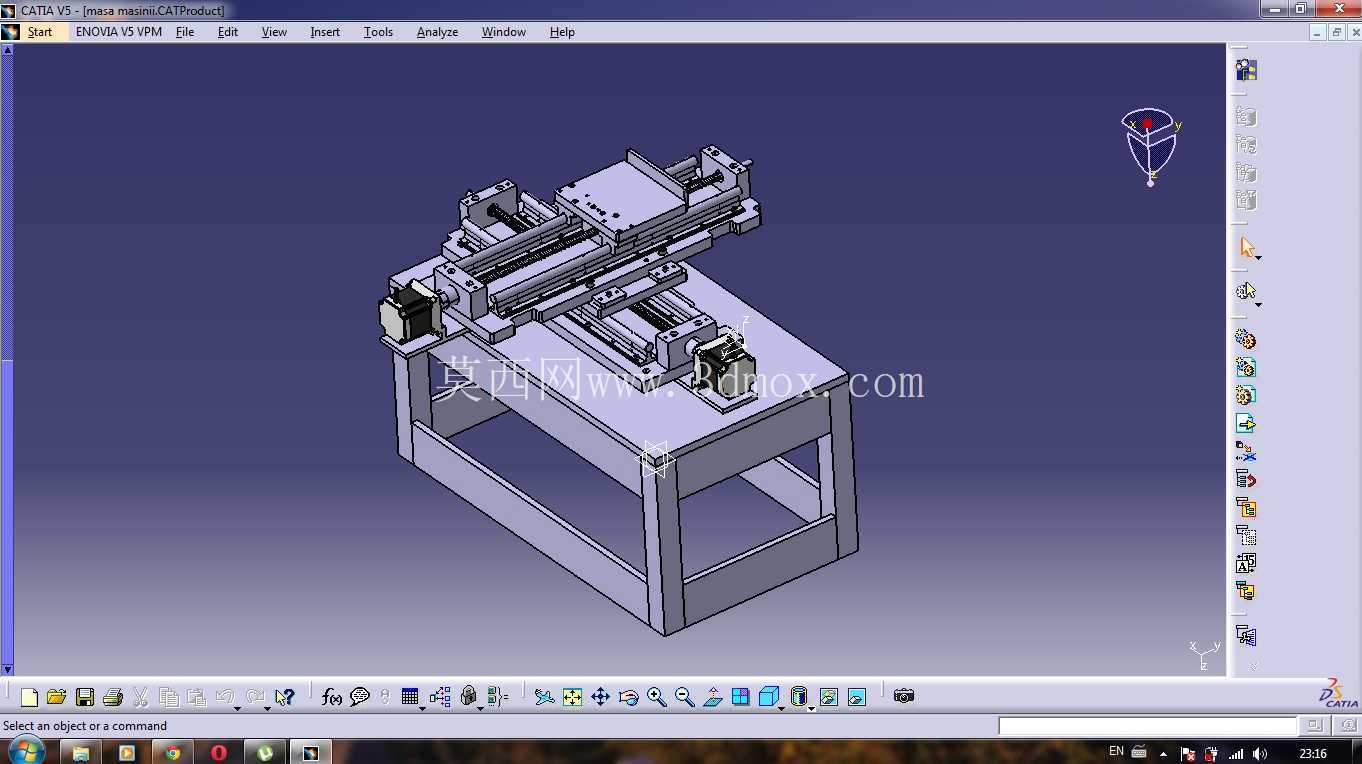The height and width of the screenshot is (764, 1362).
Task: Click the Capture camera icon
Action: [x=904, y=696]
